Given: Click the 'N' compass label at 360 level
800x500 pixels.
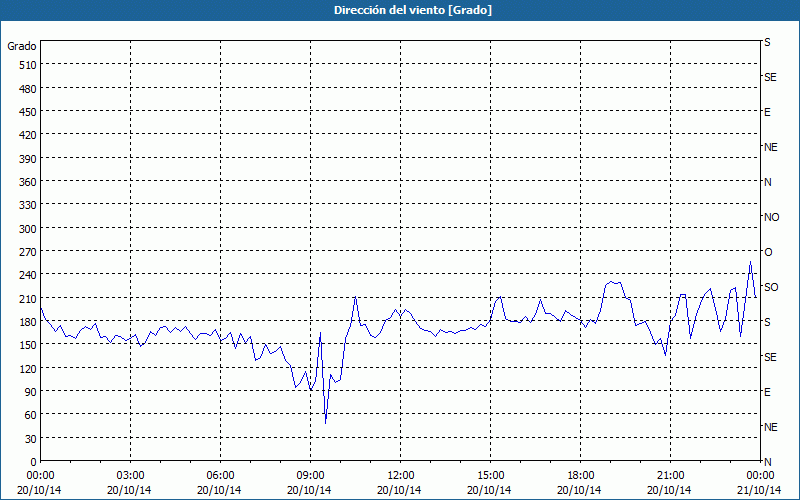Looking at the screenshot, I should pos(767,182).
